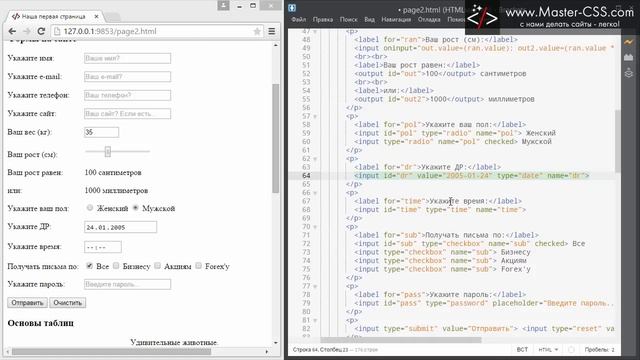Image resolution: width=640 pixels, height=360 pixels.
Task: Click the Очистить reset button
Action: (68, 303)
